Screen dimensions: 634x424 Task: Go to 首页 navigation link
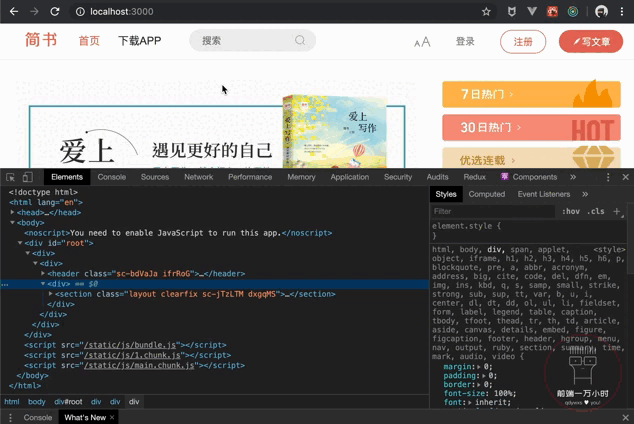point(89,41)
